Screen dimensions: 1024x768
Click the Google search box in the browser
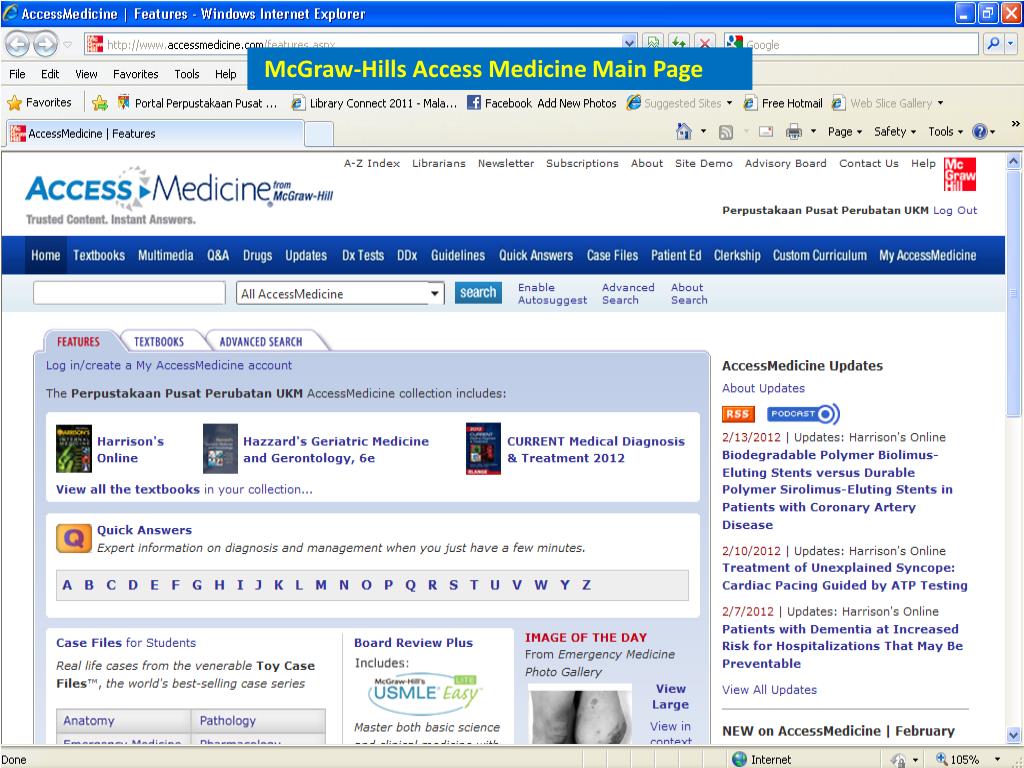851,44
